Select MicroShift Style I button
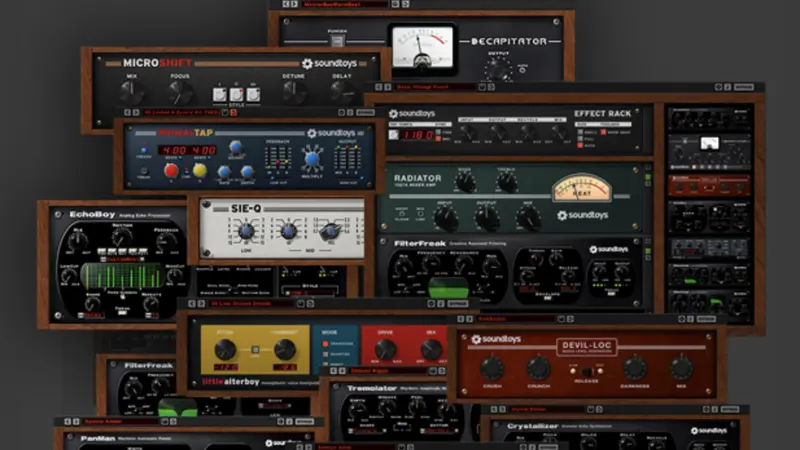This screenshot has width=800, height=450. (x=220, y=94)
